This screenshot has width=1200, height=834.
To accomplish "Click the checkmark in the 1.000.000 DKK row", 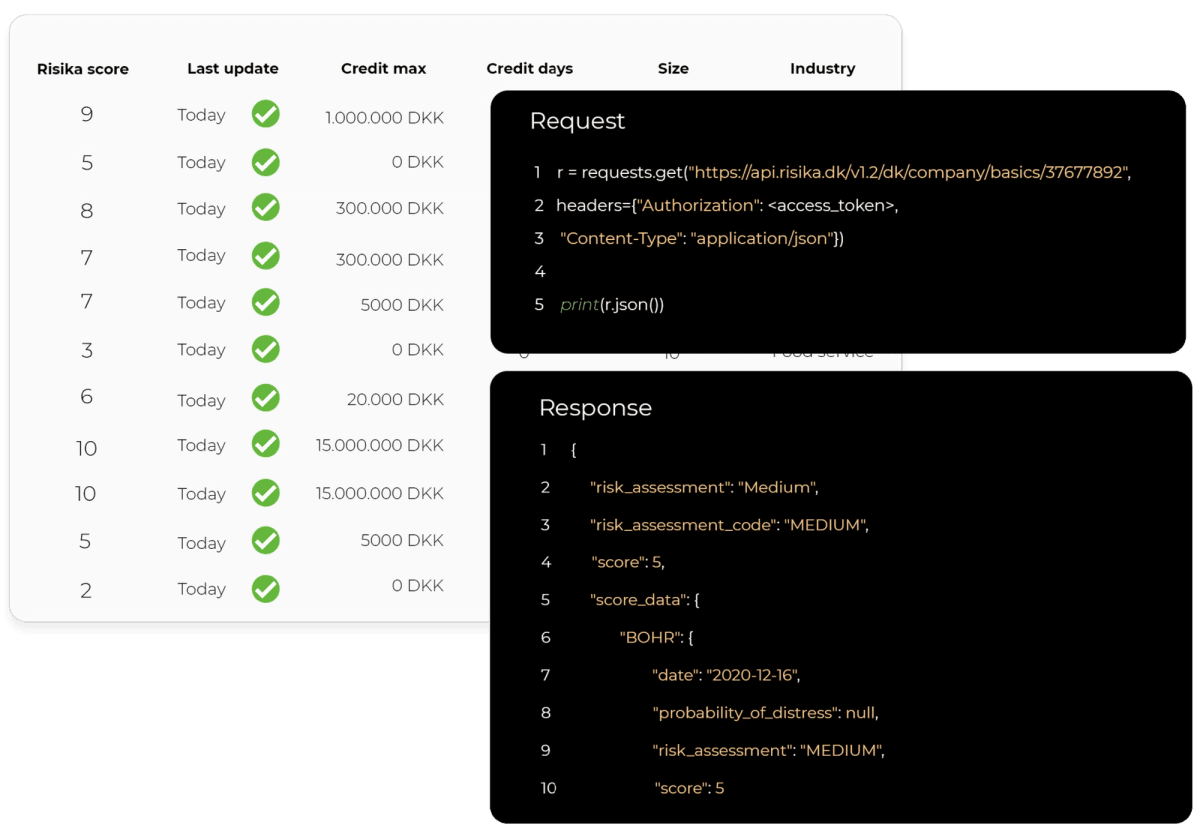I will pyautogui.click(x=265, y=114).
